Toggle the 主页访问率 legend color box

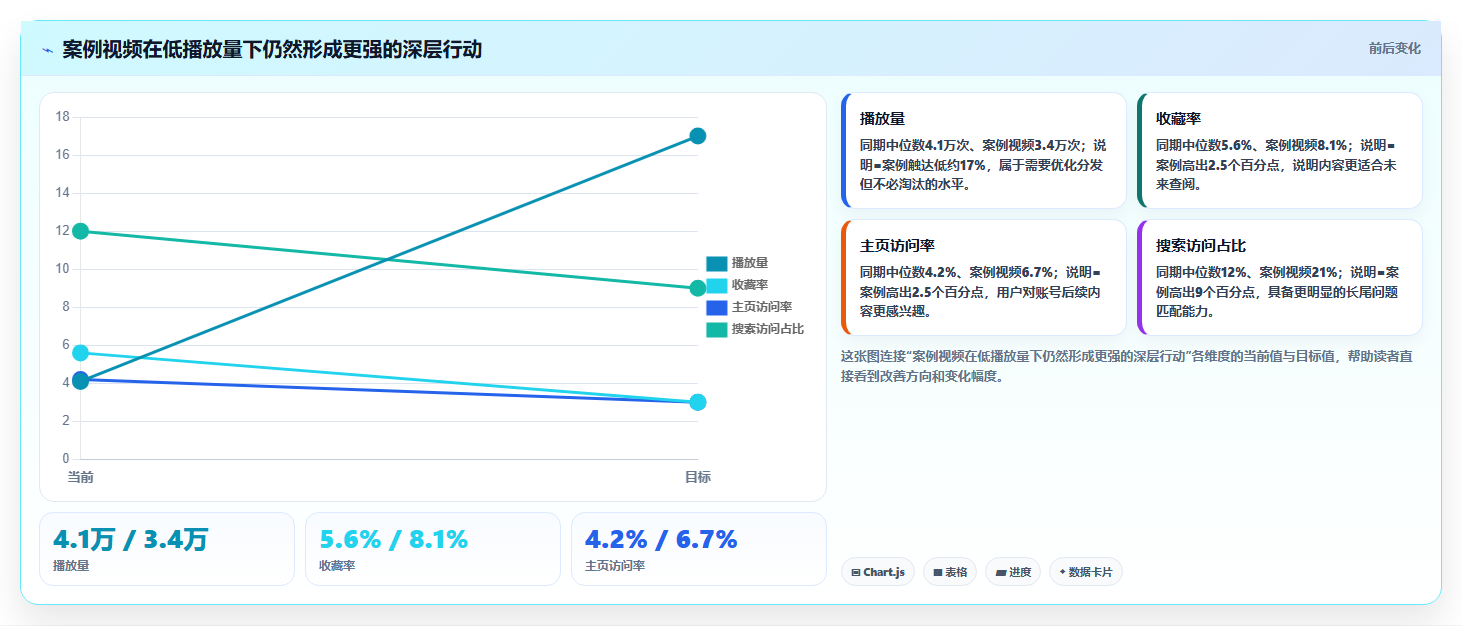[716, 307]
